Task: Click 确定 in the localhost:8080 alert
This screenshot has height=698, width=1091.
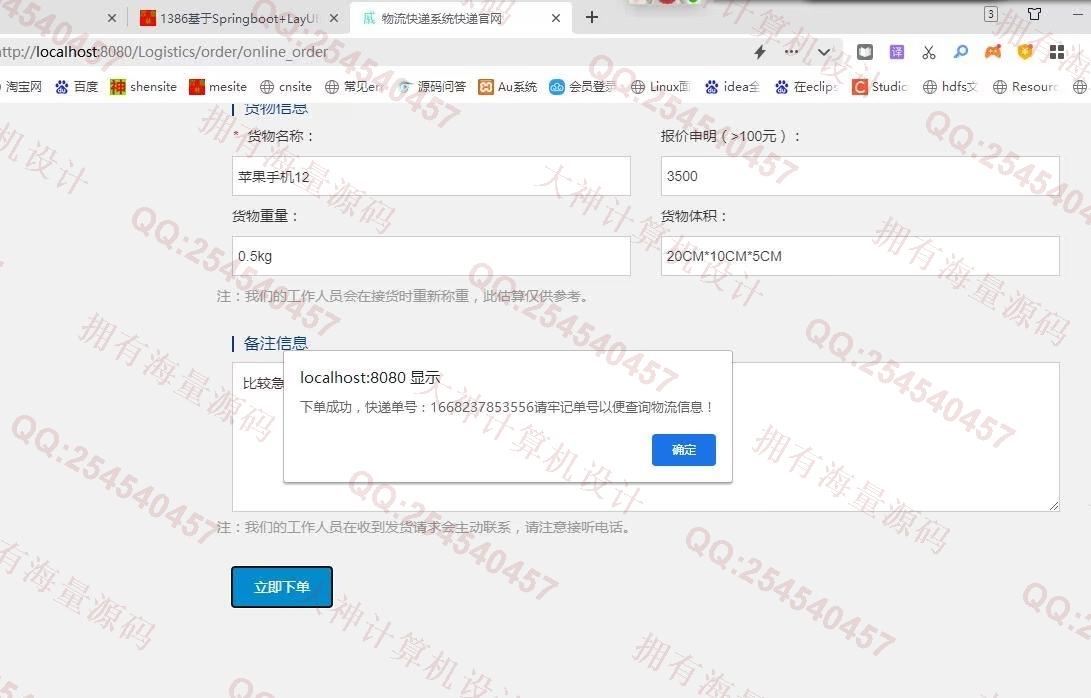Action: [x=683, y=450]
